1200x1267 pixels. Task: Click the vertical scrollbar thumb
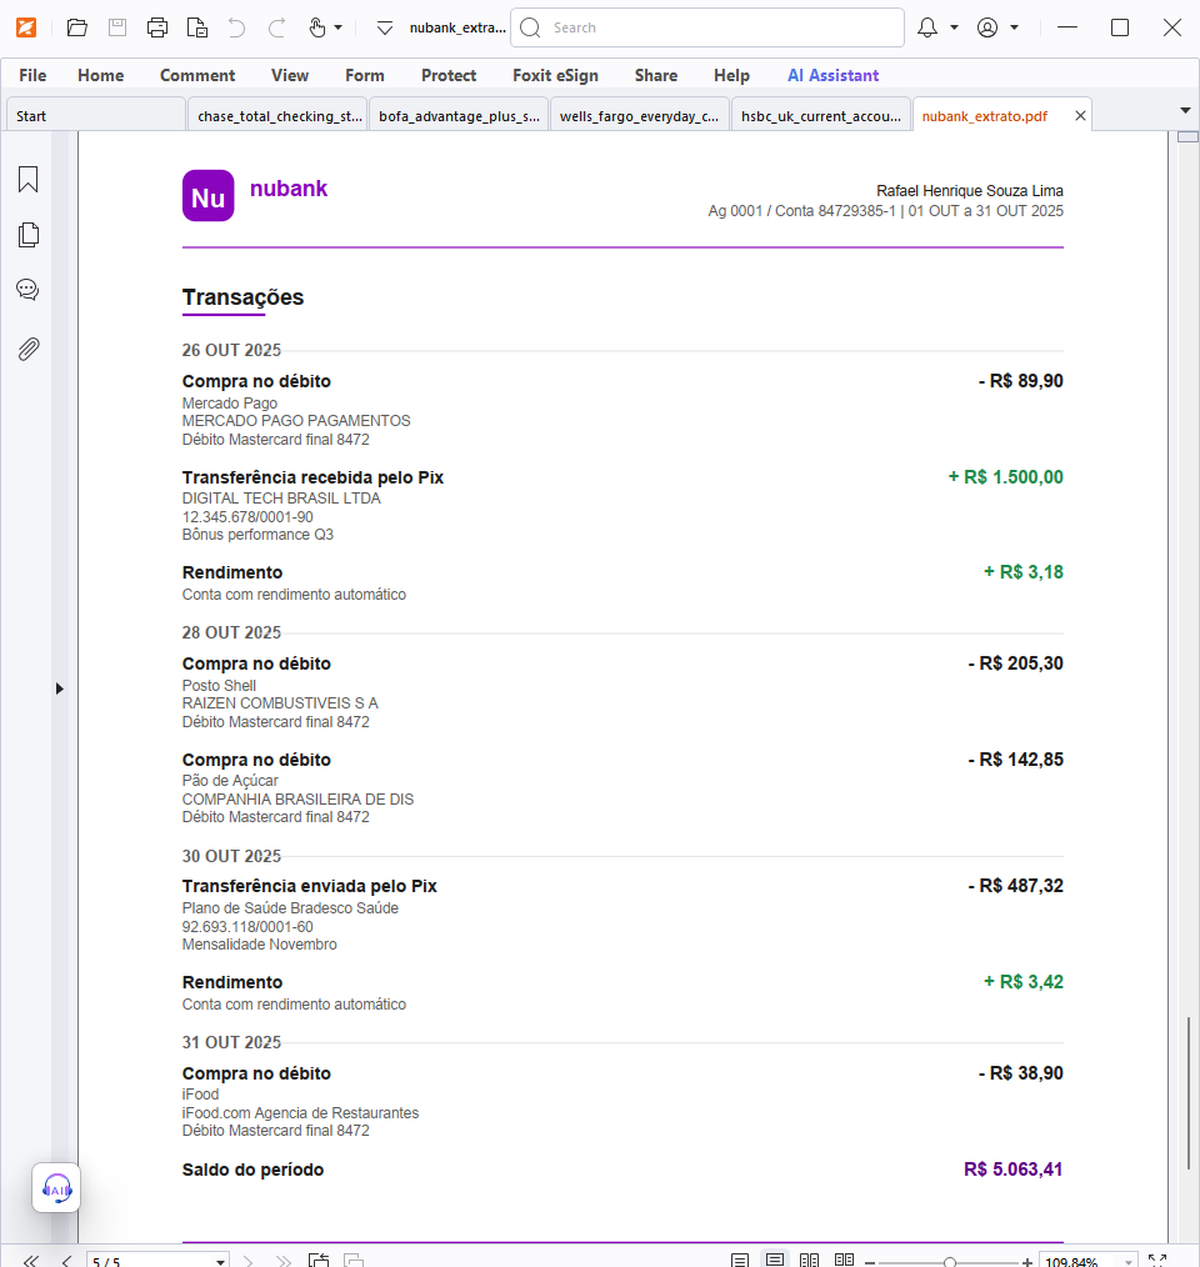1188,1093
